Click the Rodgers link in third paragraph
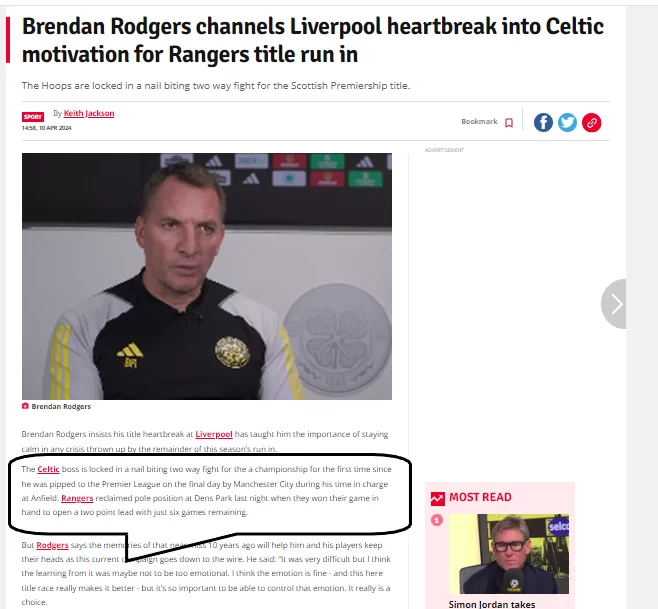 point(52,545)
